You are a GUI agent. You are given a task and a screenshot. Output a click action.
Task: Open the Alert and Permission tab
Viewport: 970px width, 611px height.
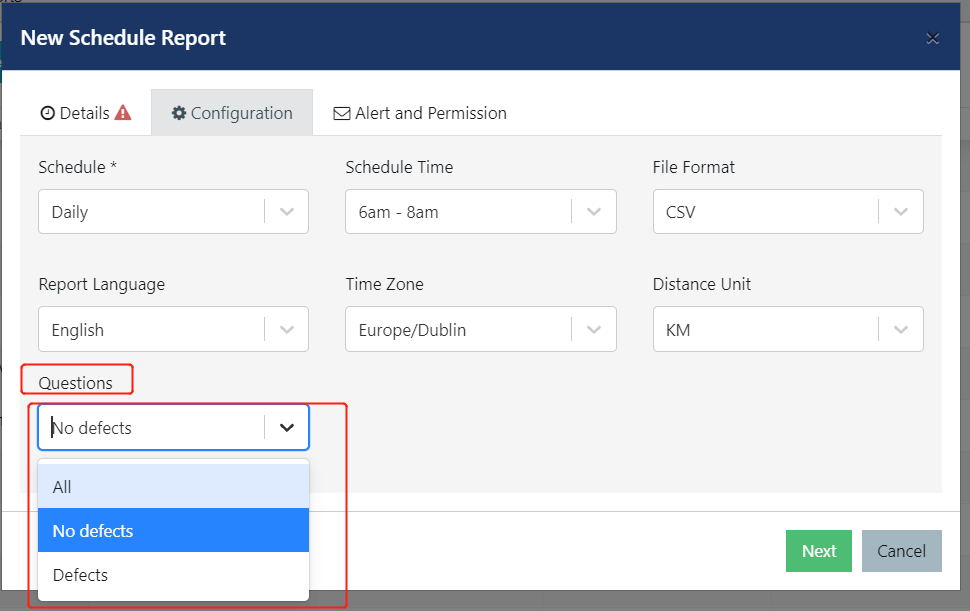pyautogui.click(x=420, y=113)
